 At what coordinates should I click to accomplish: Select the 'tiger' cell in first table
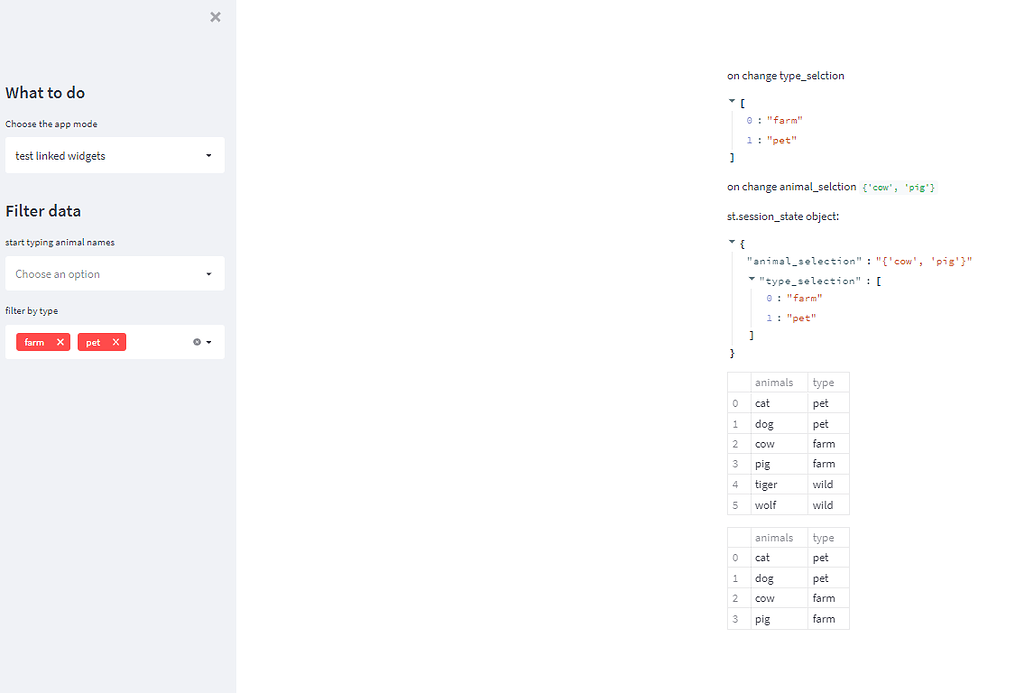tap(766, 485)
